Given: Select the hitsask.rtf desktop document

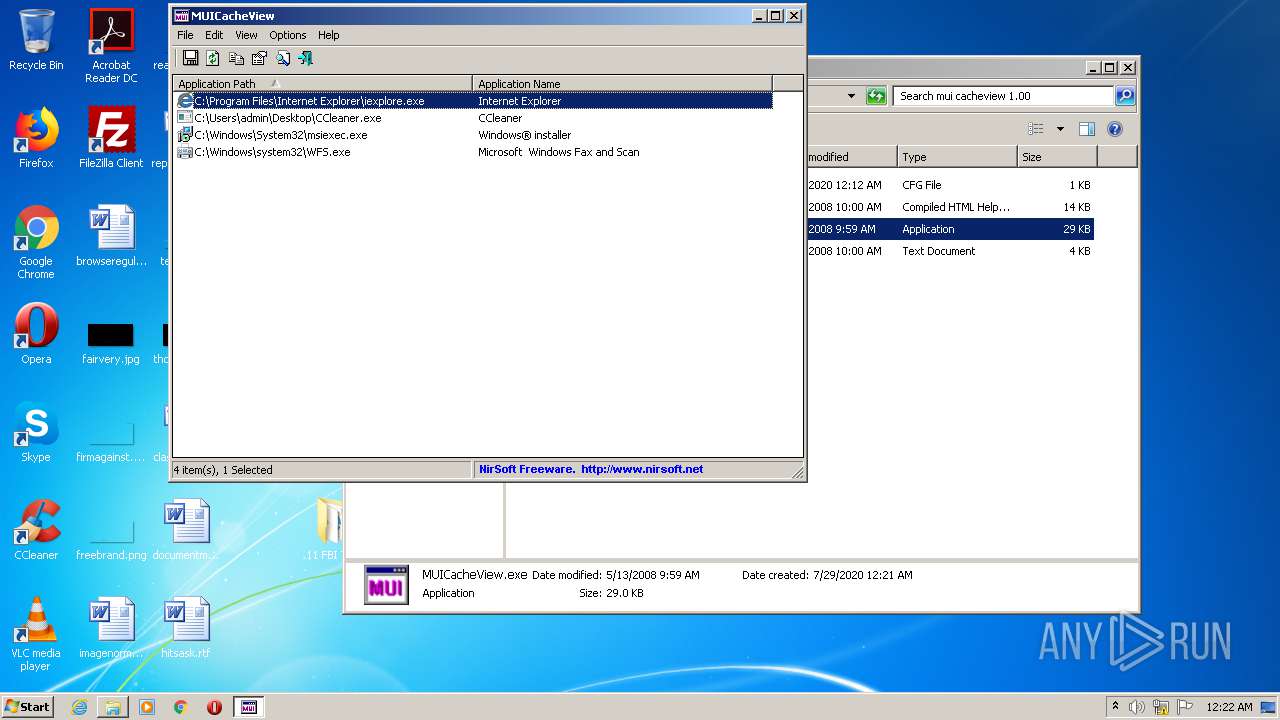Looking at the screenshot, I should click(x=186, y=628).
